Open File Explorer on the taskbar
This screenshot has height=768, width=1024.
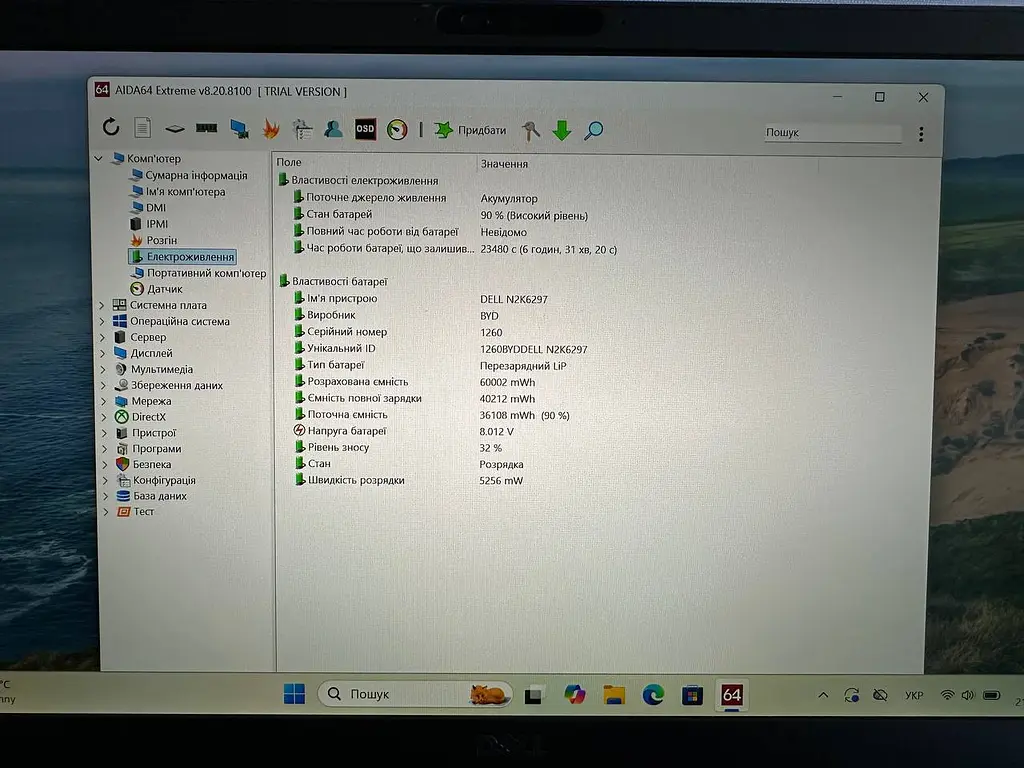614,694
